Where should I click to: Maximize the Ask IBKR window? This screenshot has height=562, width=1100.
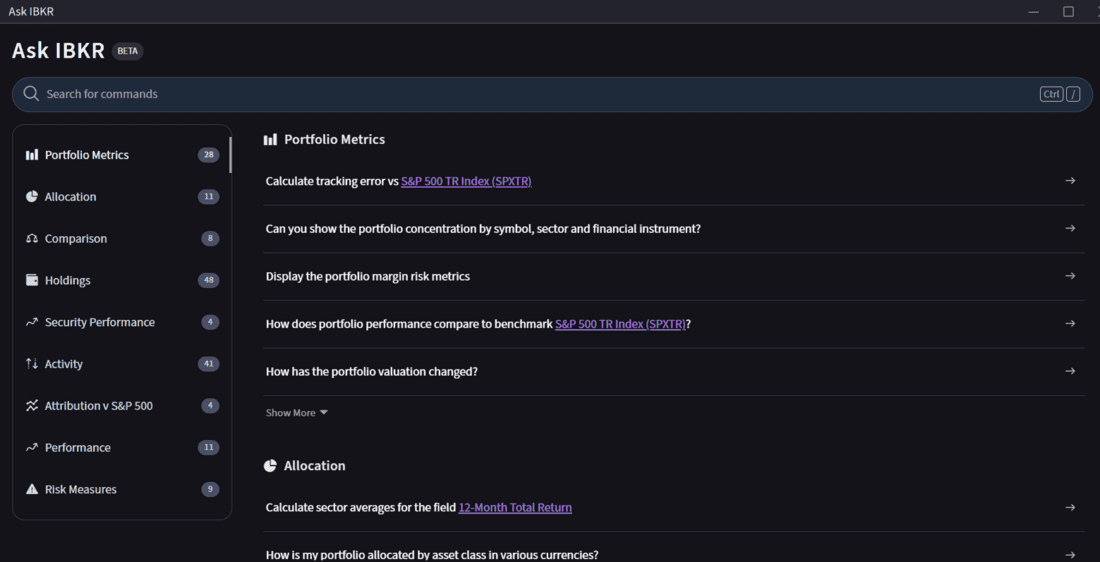[x=1068, y=11]
